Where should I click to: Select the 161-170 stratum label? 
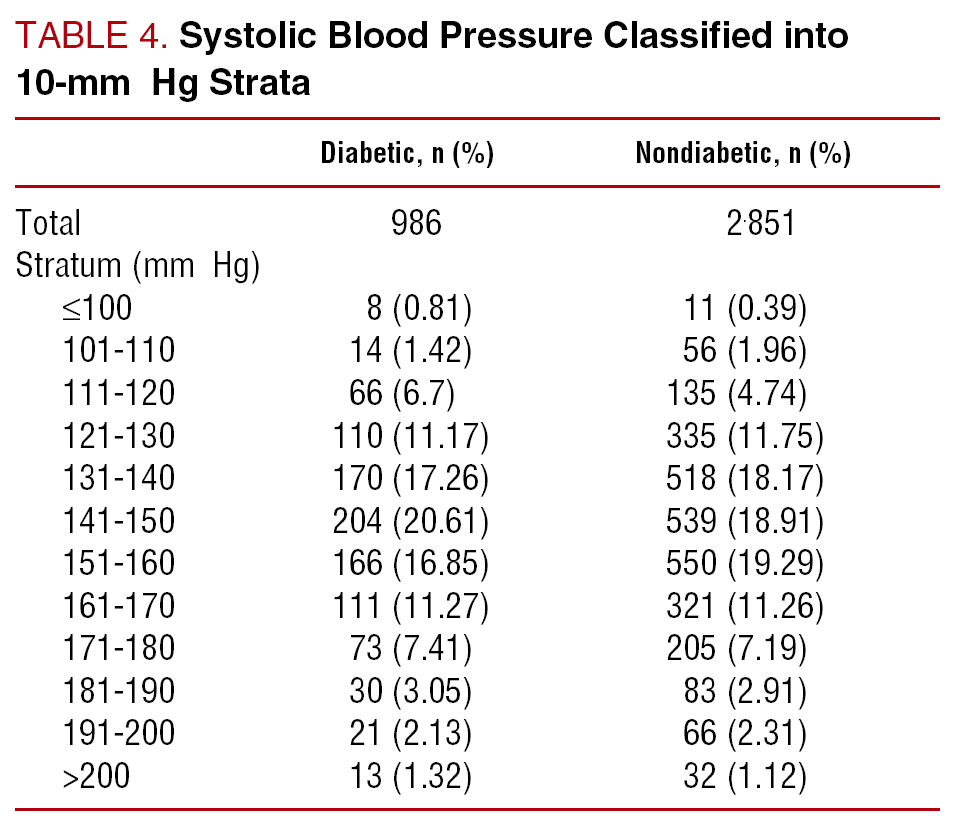118,606
